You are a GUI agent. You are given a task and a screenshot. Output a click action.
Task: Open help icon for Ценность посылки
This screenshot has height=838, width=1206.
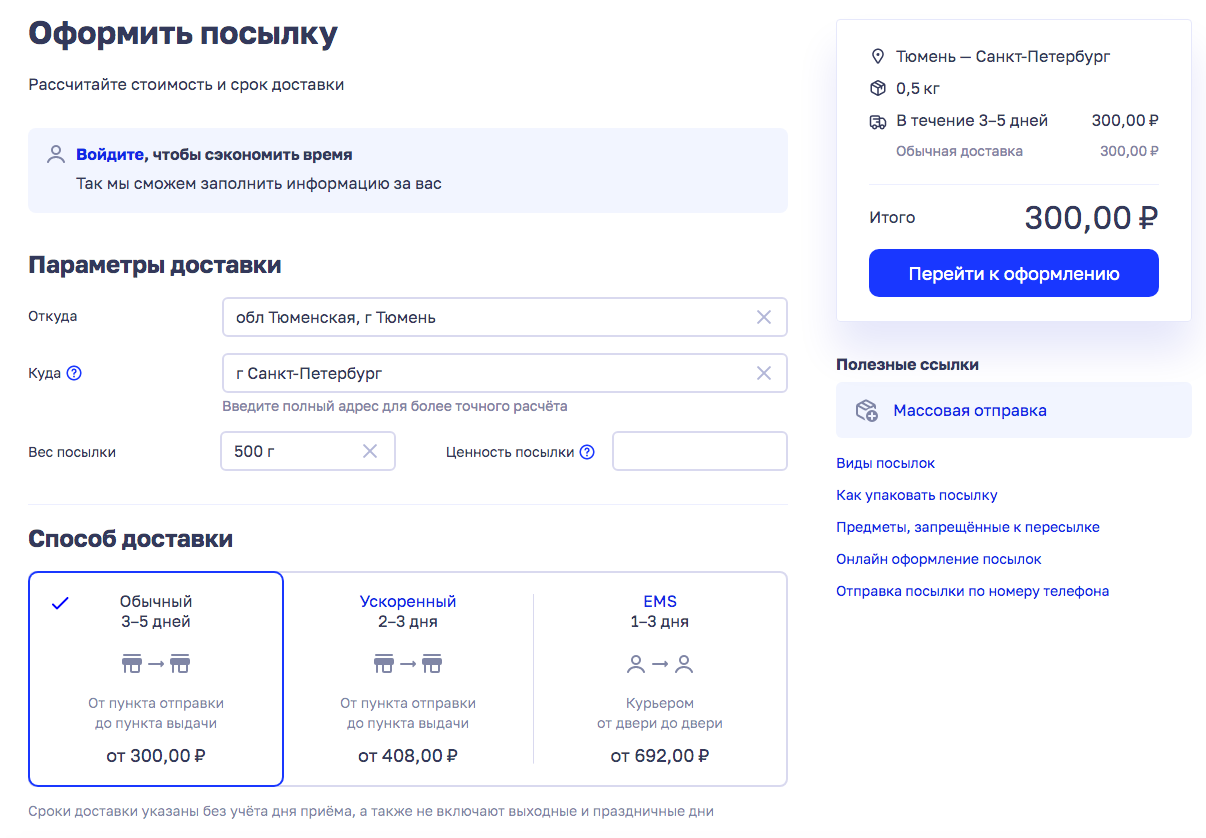(x=587, y=452)
